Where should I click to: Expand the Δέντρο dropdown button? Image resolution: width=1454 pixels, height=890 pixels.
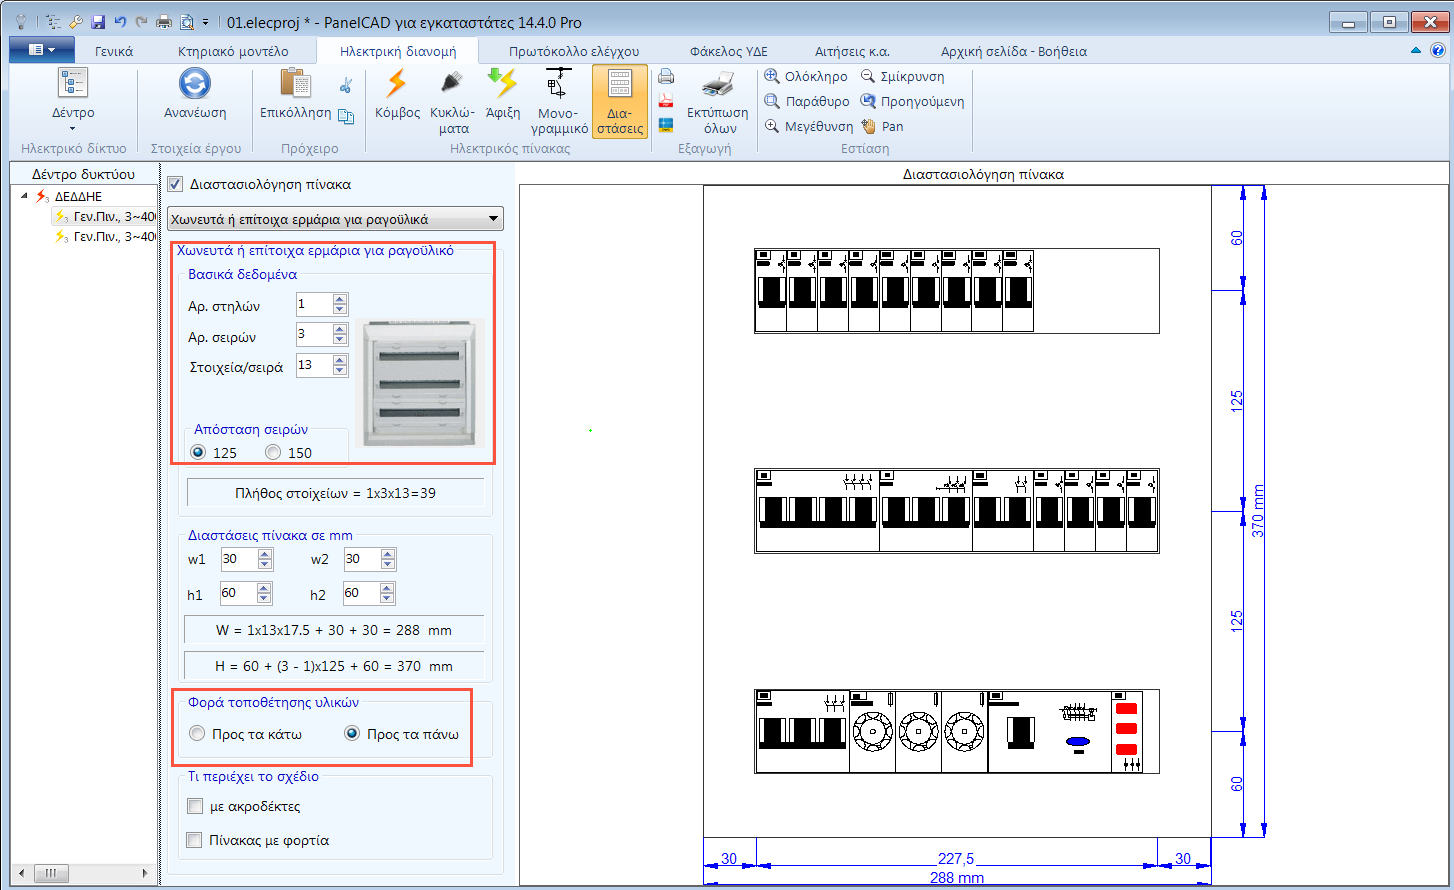(73, 127)
